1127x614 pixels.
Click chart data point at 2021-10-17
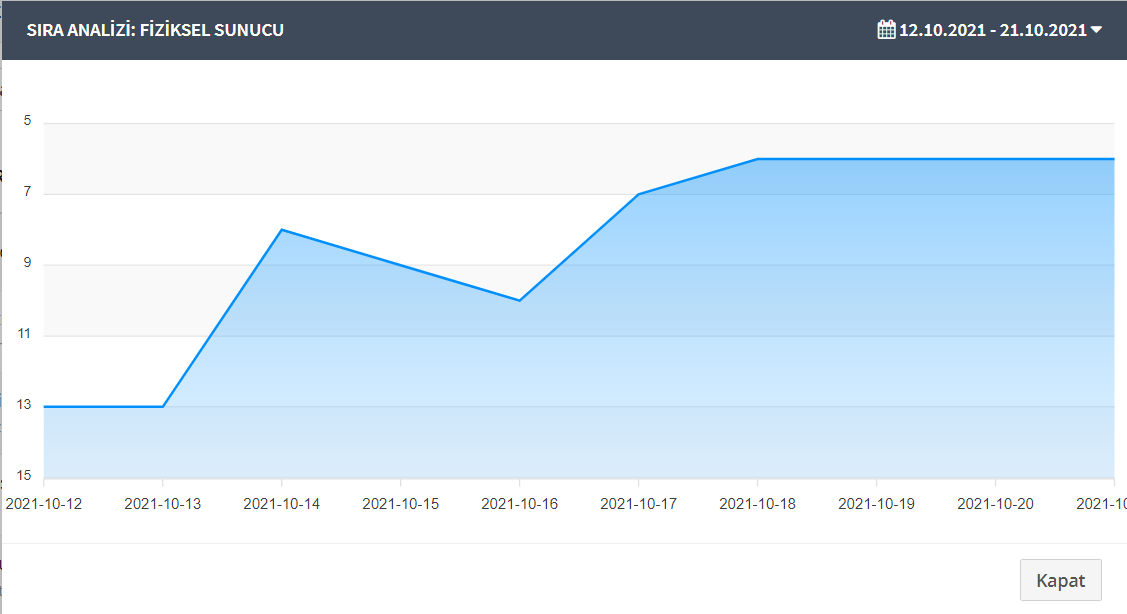638,194
